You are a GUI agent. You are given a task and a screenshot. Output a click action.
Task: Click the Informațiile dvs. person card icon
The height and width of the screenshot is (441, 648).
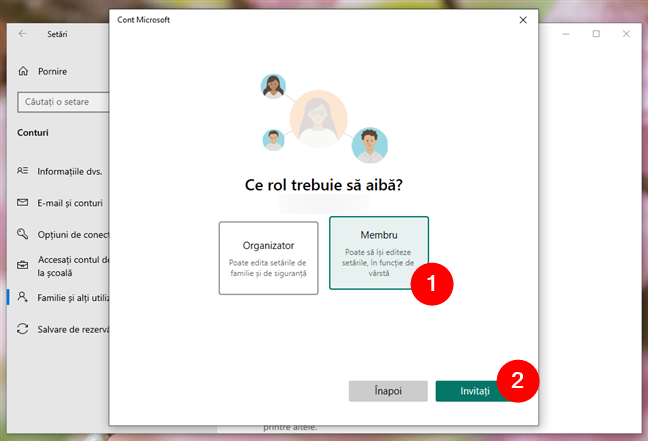pyautogui.click(x=23, y=171)
